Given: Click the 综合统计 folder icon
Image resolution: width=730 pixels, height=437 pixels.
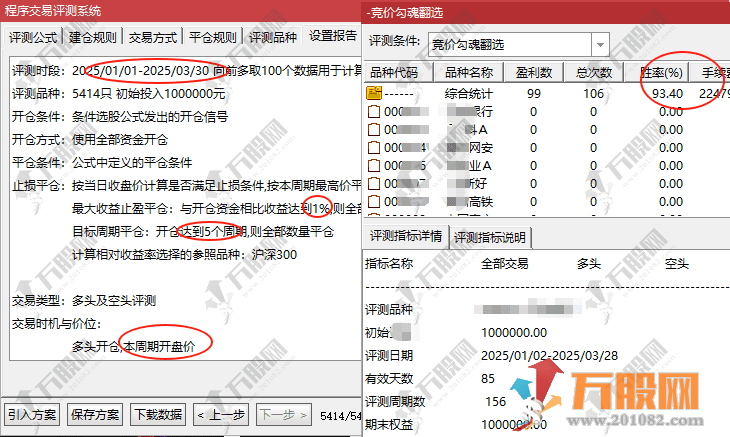Looking at the screenshot, I should 374,93.
